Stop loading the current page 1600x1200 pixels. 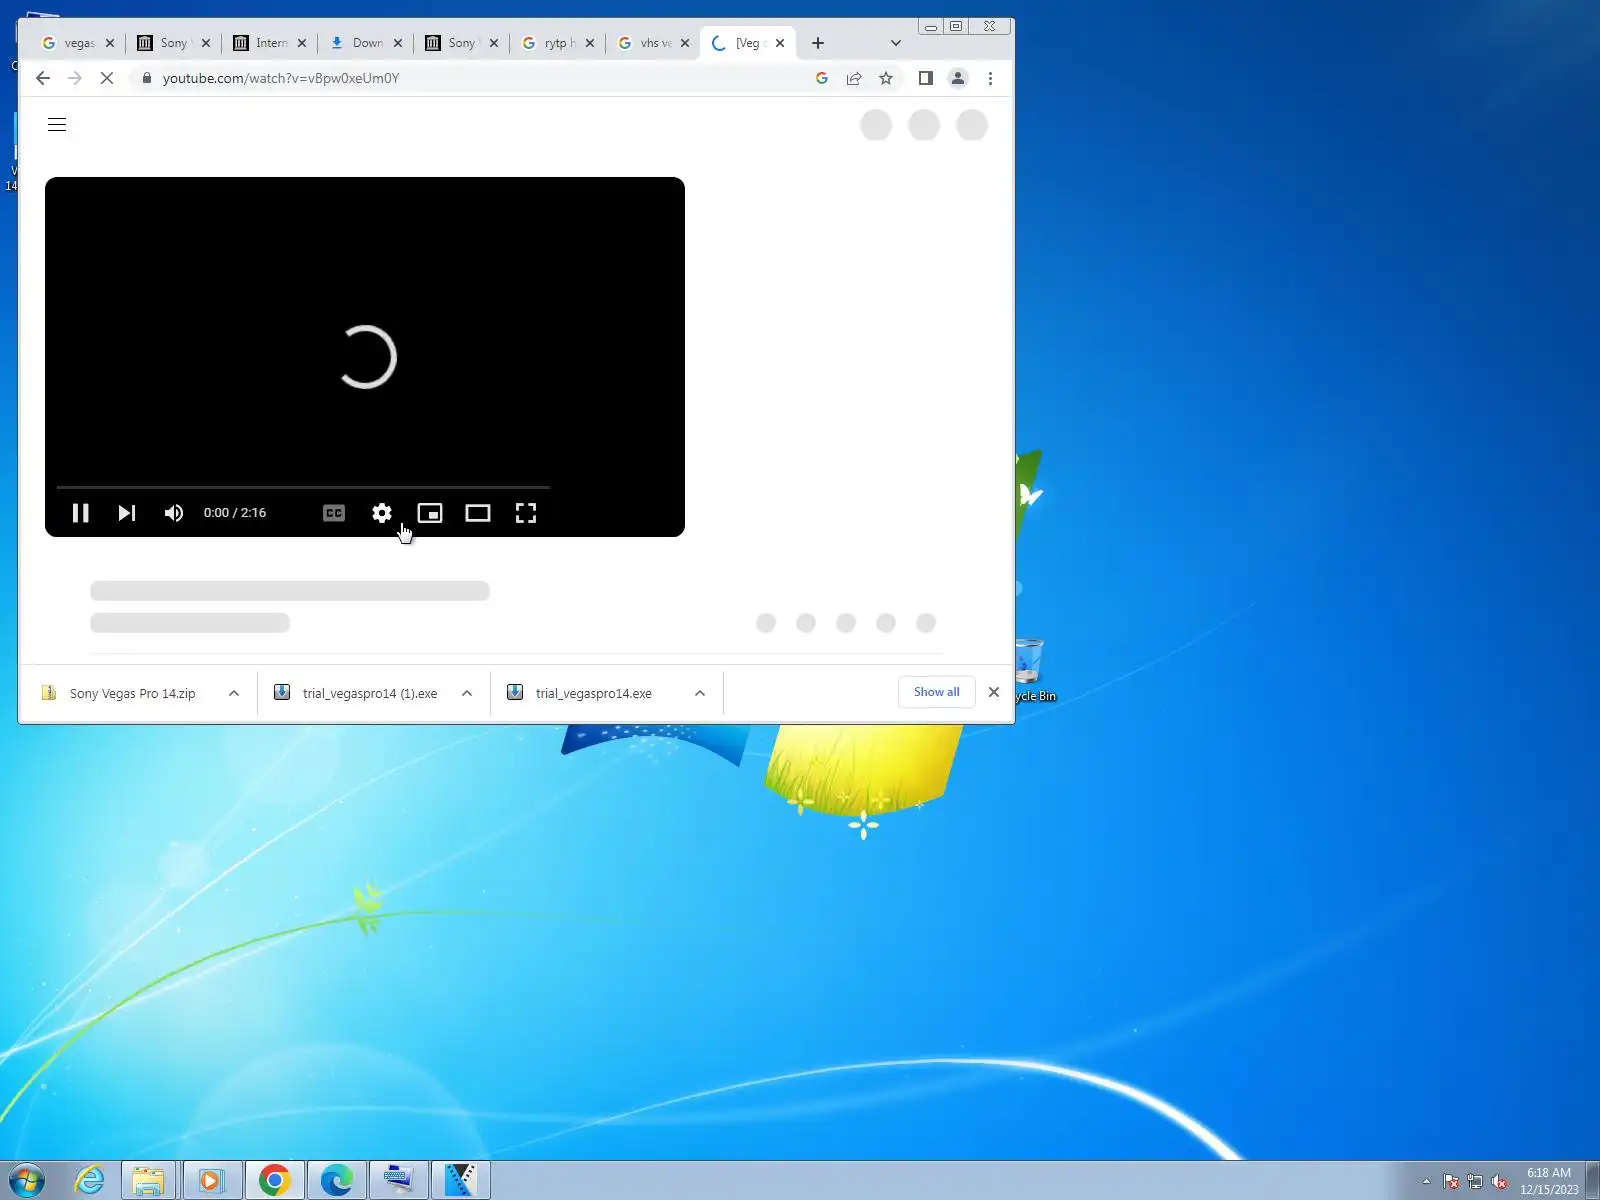[107, 78]
